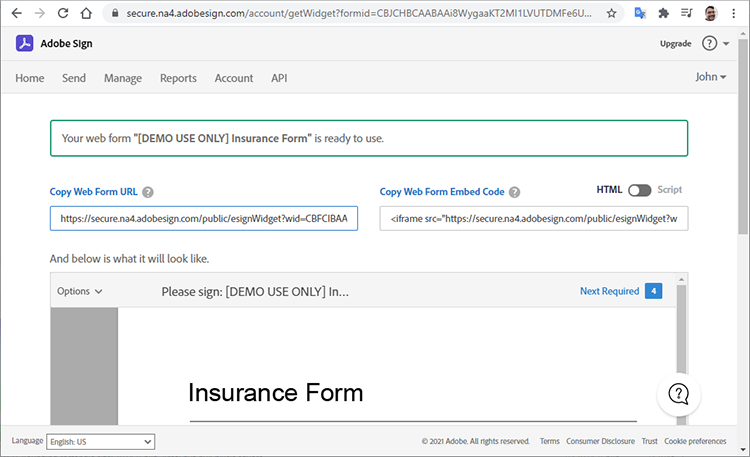This screenshot has height=457, width=750.
Task: Click Copy Web Form URL link
Action: click(93, 192)
